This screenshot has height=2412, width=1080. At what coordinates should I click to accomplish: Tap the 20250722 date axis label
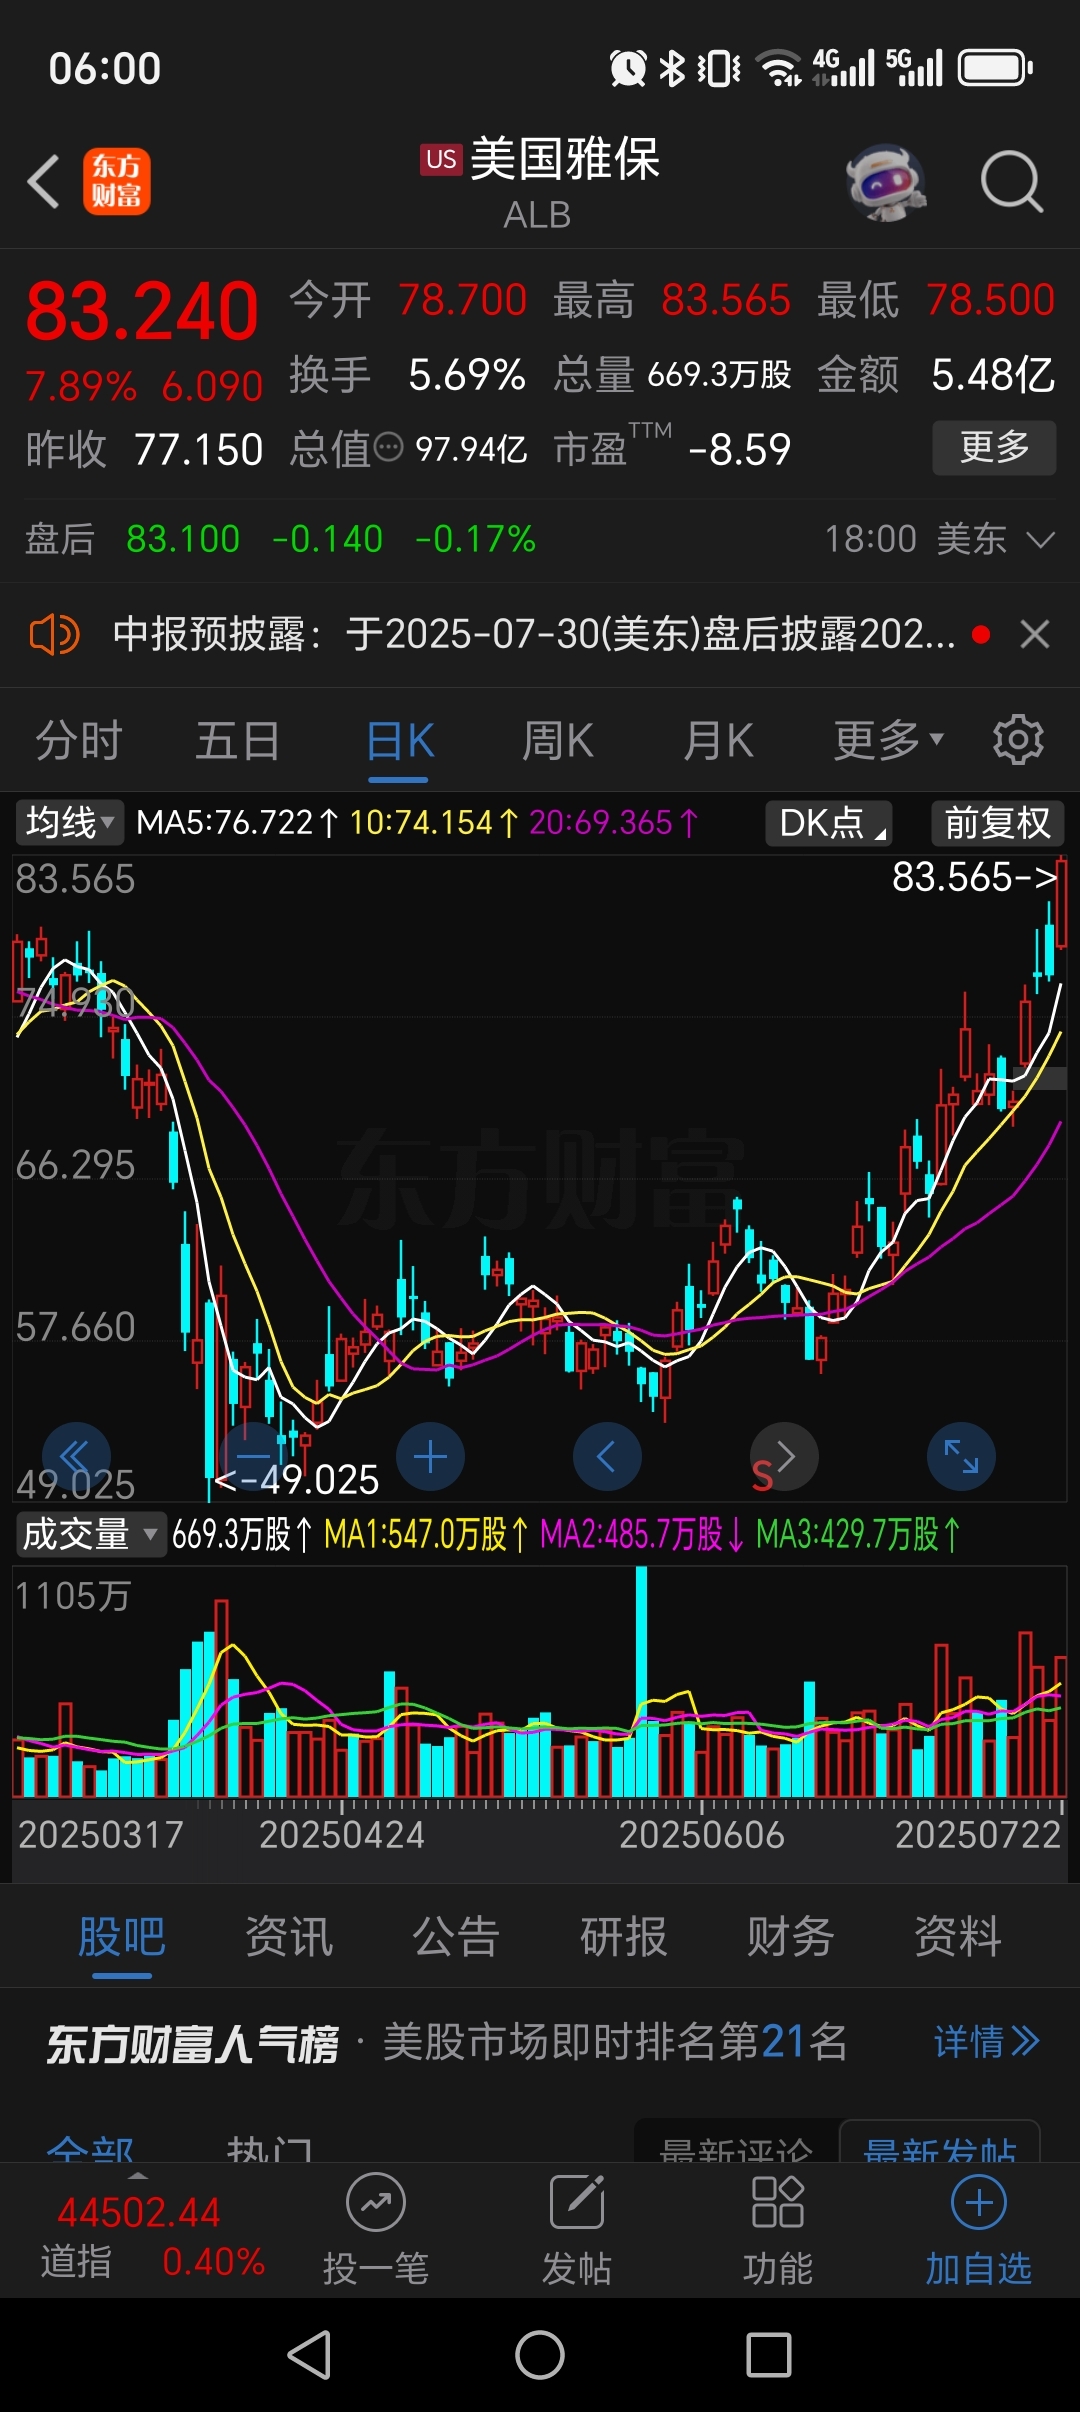pos(978,1834)
